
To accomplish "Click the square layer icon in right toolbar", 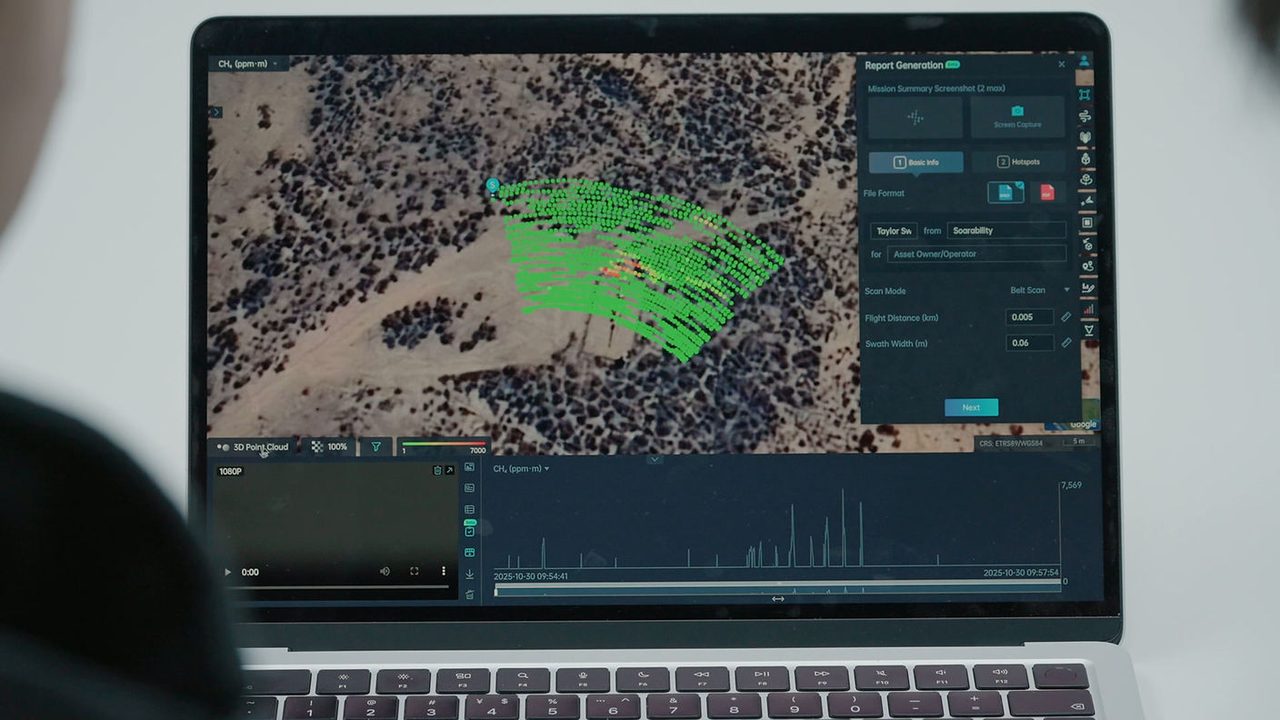I will click(1087, 223).
